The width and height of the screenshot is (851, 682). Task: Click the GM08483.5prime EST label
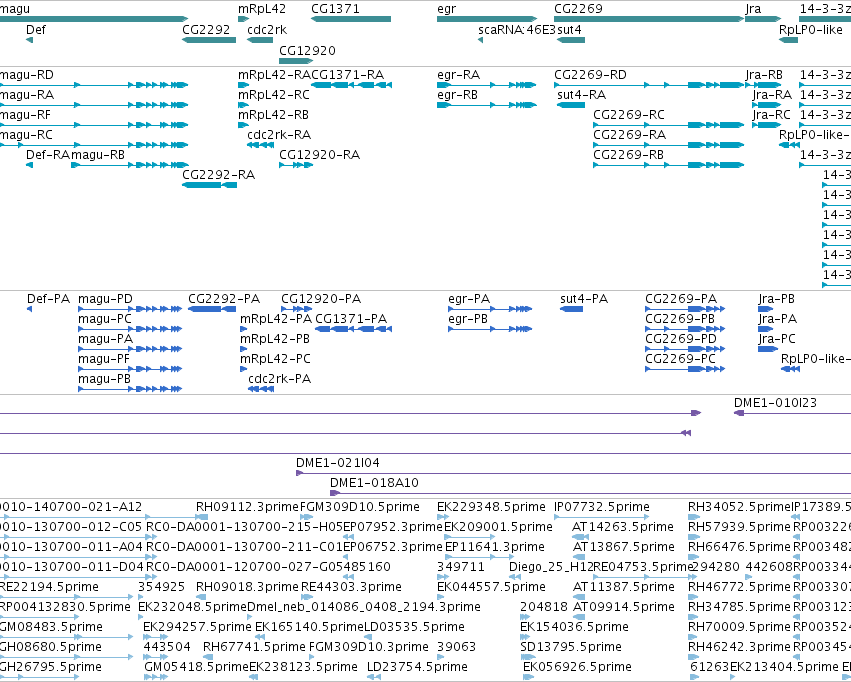tap(52, 627)
